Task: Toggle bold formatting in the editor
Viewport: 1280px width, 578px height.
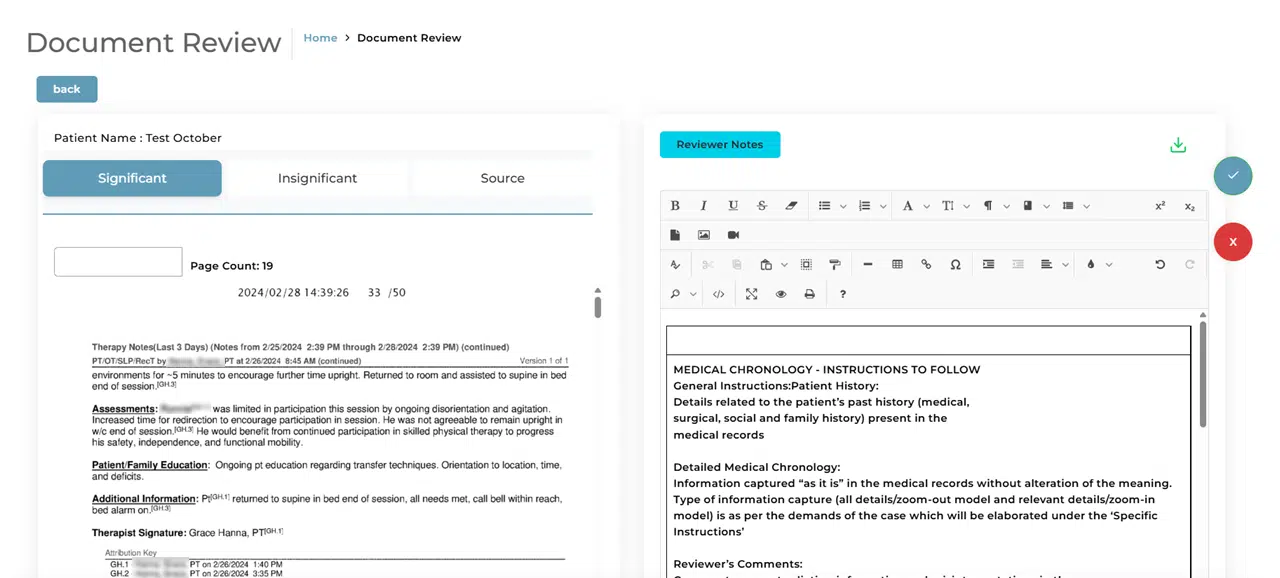Action: pyautogui.click(x=675, y=206)
